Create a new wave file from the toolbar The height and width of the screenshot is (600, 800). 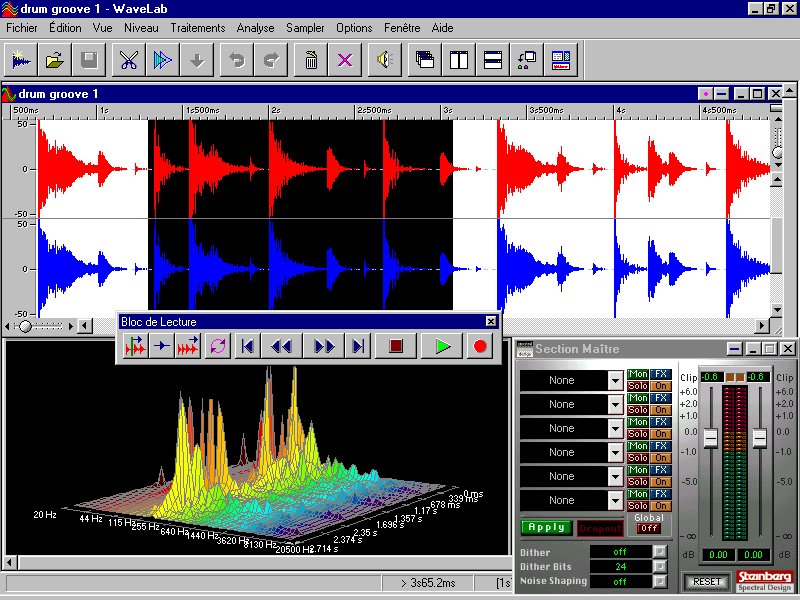point(21,60)
